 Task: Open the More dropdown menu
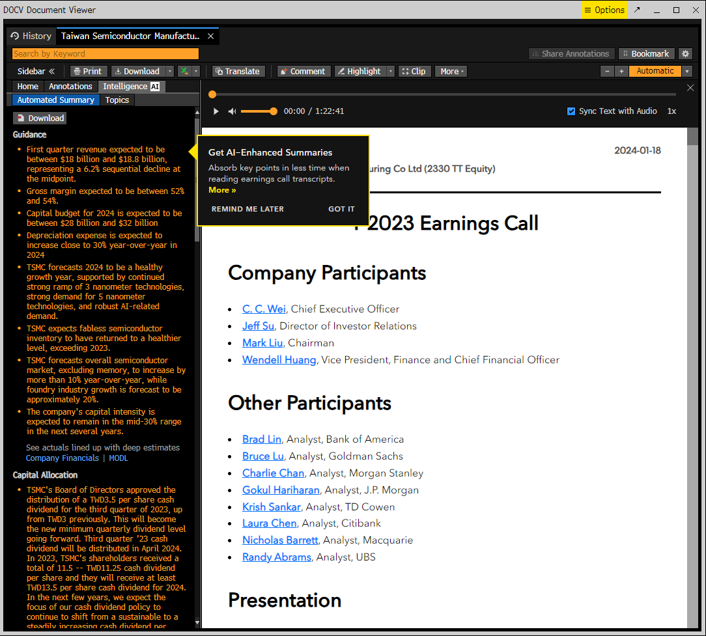452,72
